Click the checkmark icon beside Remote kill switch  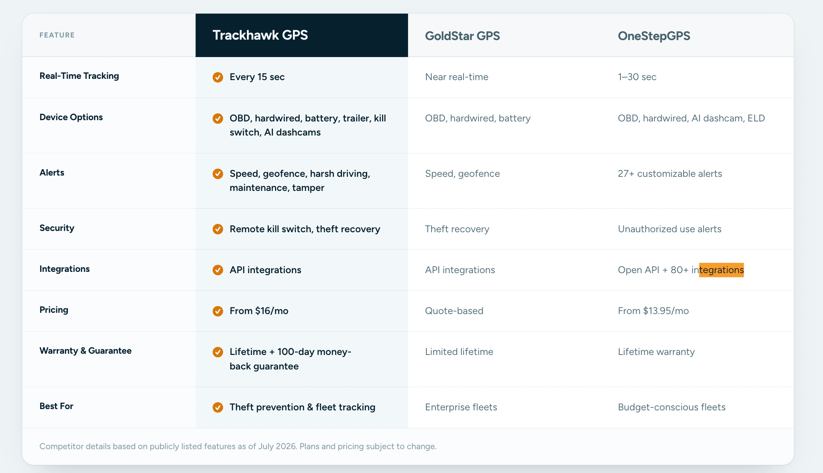pos(217,229)
